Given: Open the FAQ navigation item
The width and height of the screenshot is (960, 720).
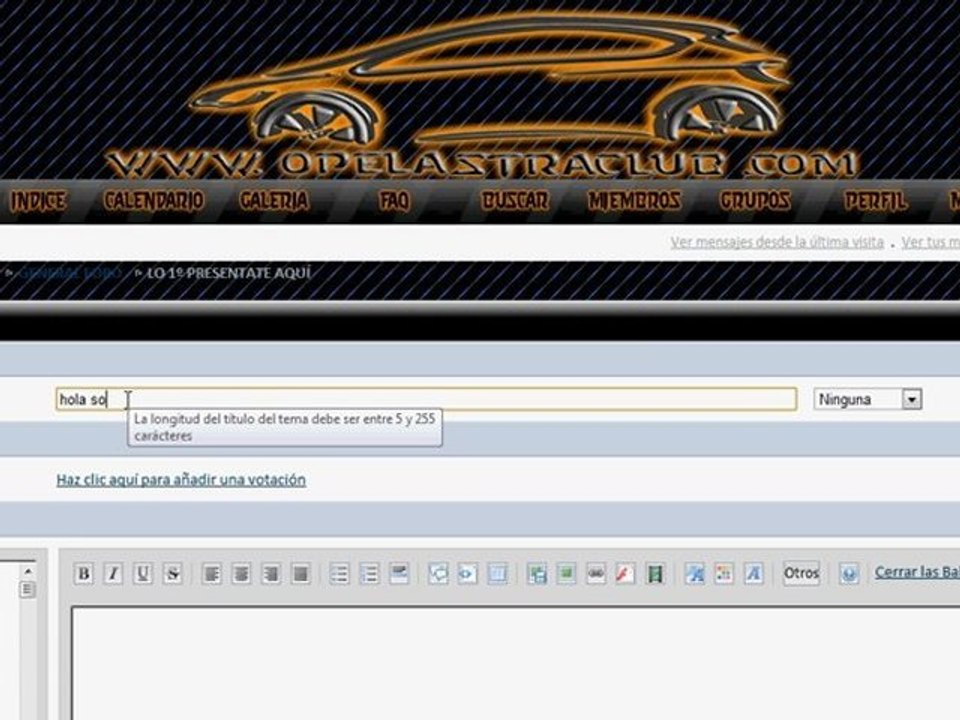Looking at the screenshot, I should 394,201.
